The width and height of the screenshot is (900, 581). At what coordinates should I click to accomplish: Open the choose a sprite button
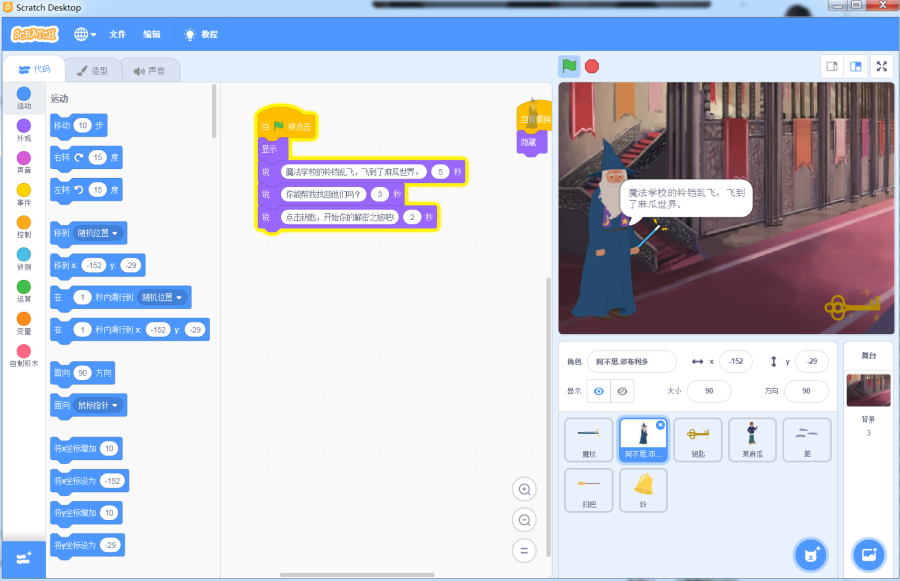[811, 553]
